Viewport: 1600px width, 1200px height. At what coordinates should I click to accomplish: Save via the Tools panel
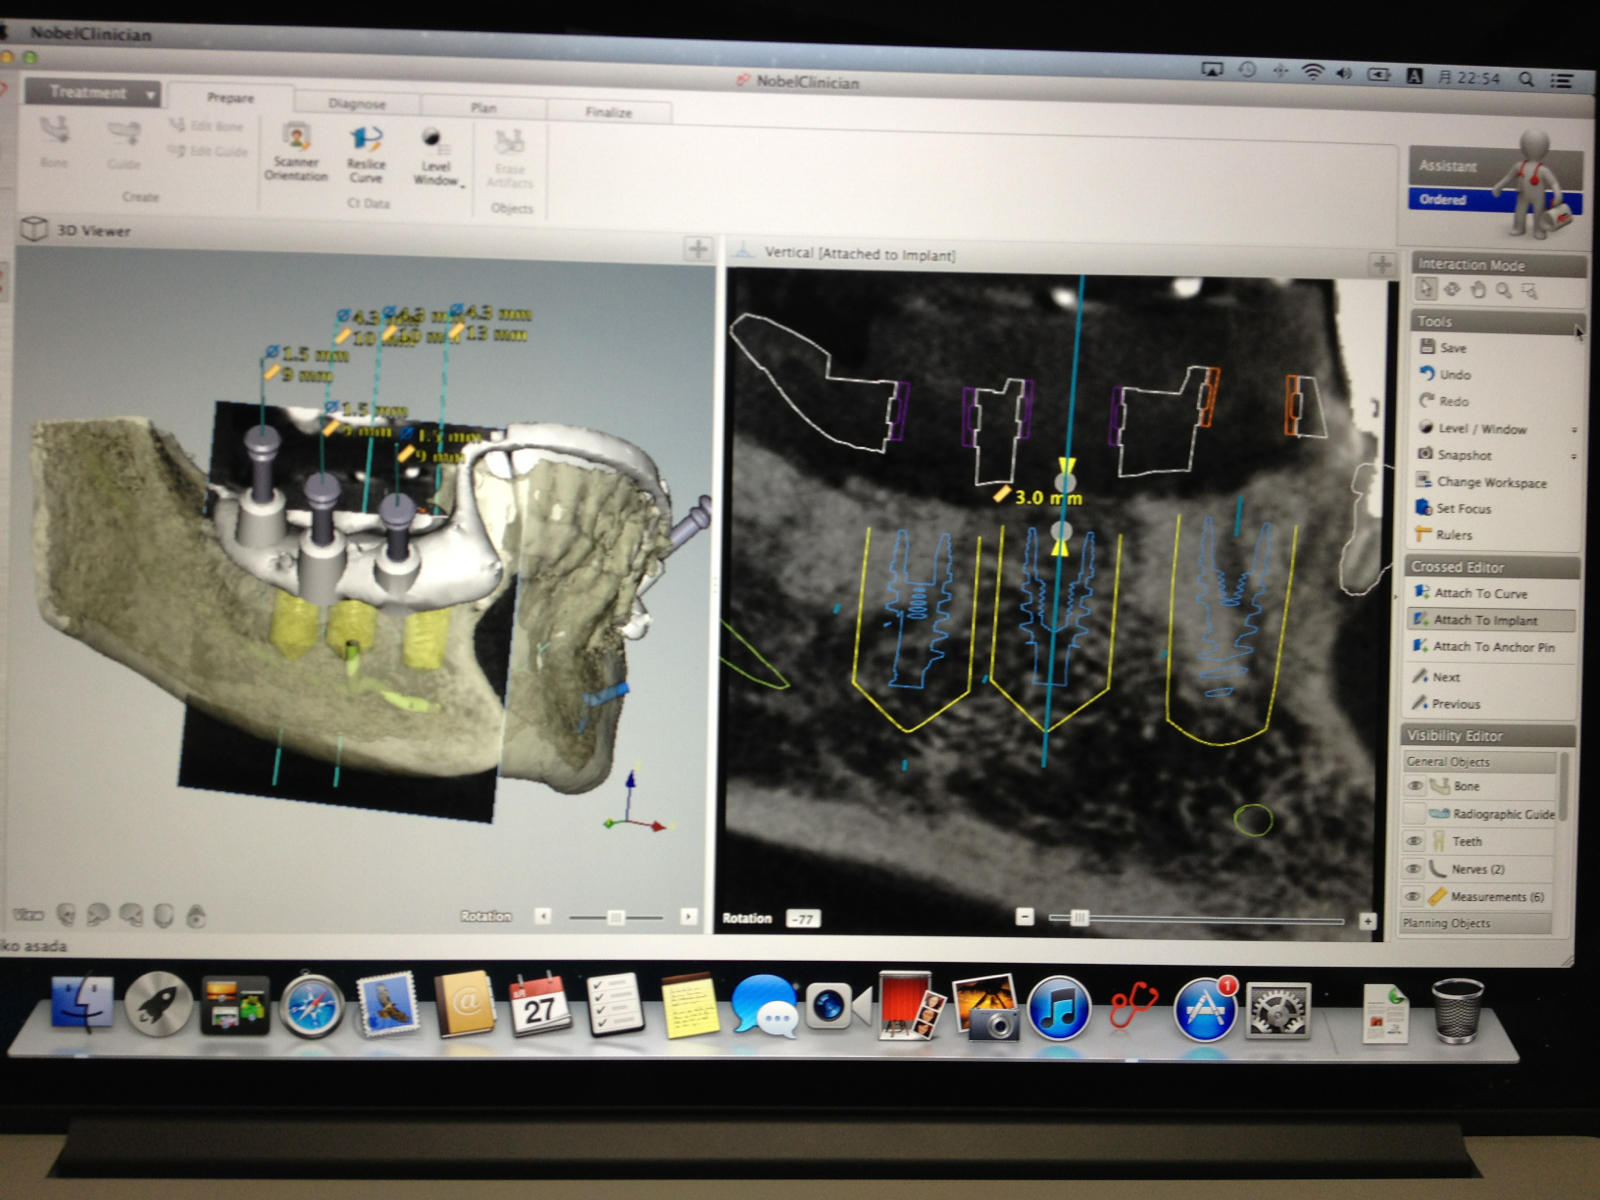pyautogui.click(x=1443, y=348)
